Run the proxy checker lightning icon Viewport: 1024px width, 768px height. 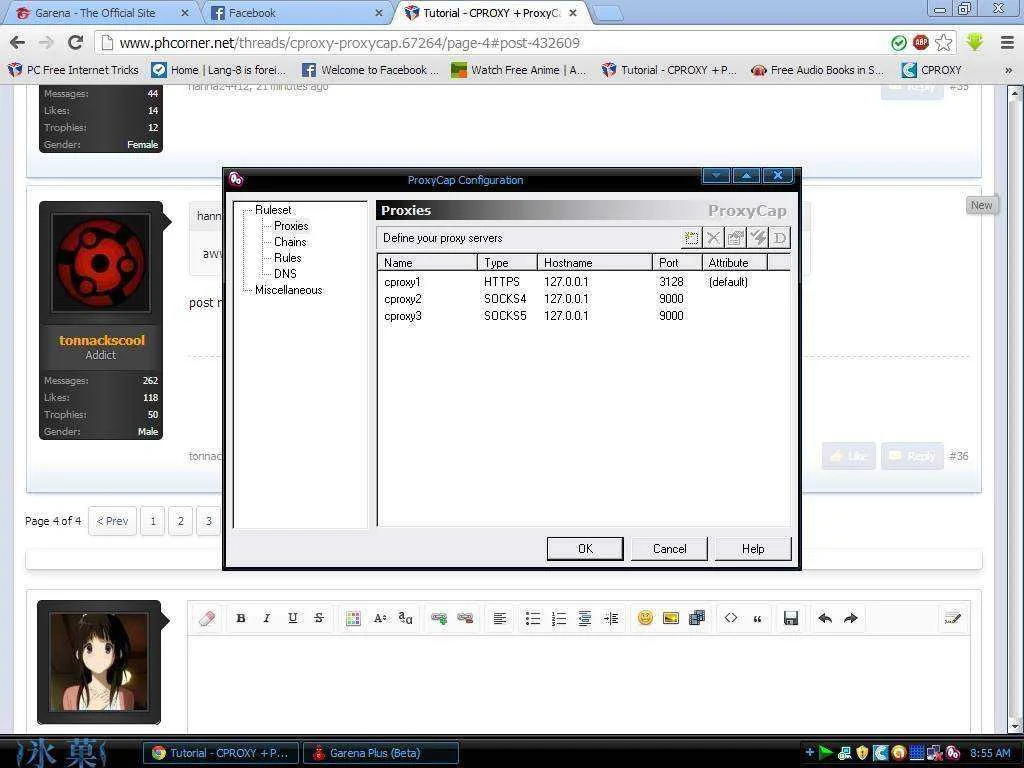[758, 238]
